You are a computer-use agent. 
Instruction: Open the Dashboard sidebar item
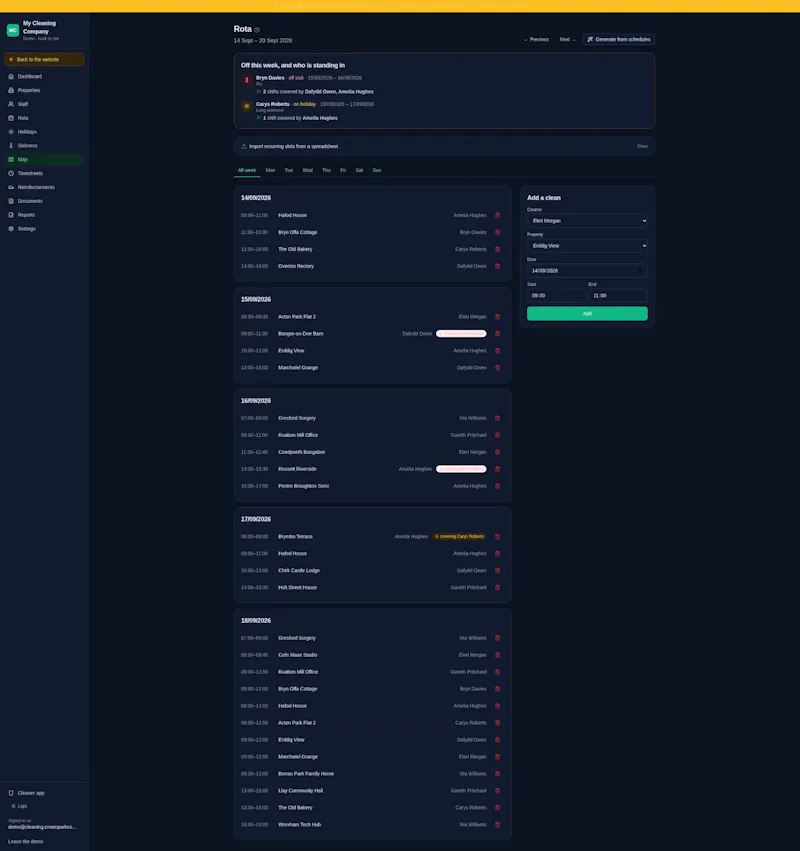43,77
